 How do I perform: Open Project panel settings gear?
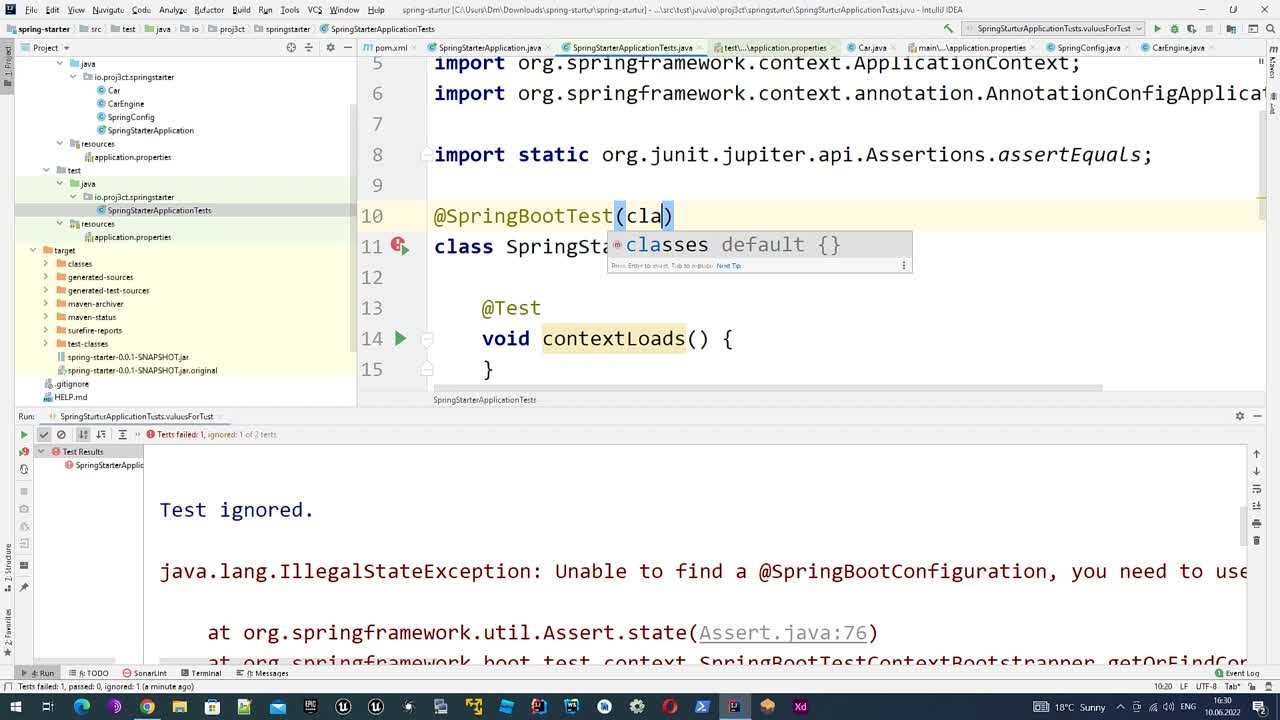coord(325,47)
